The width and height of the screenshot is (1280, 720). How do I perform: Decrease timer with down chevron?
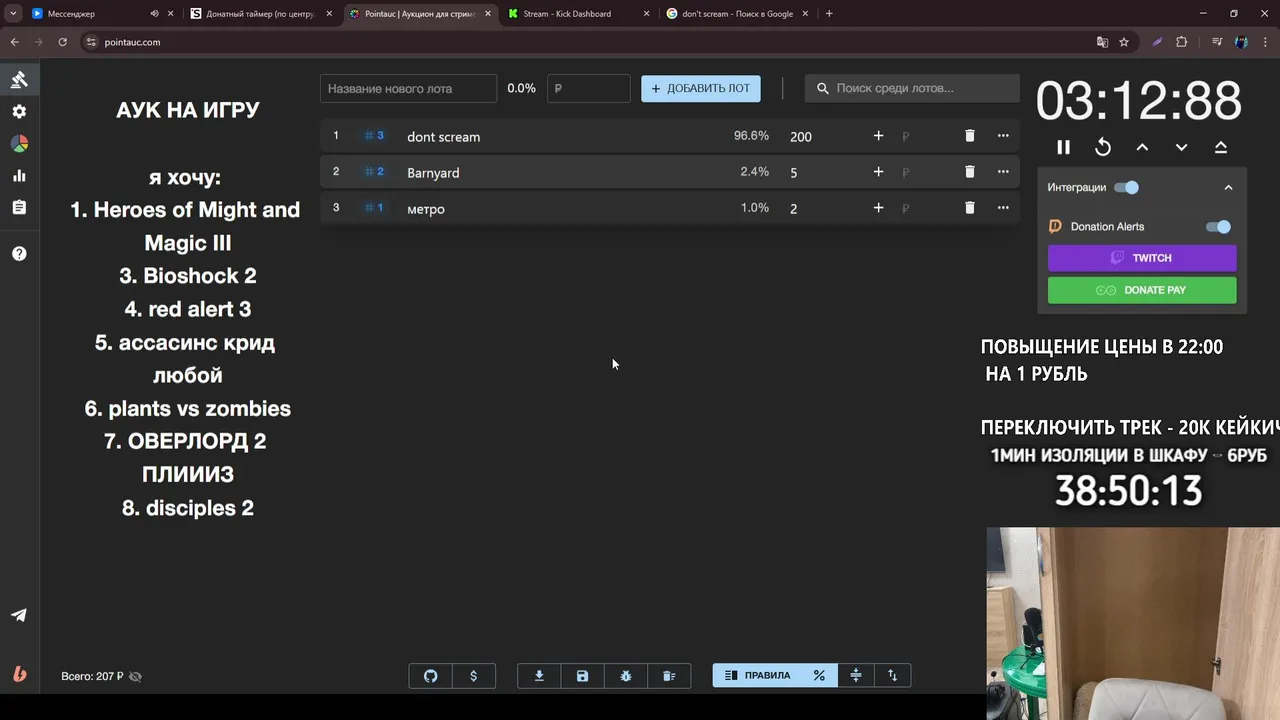tap(1181, 147)
